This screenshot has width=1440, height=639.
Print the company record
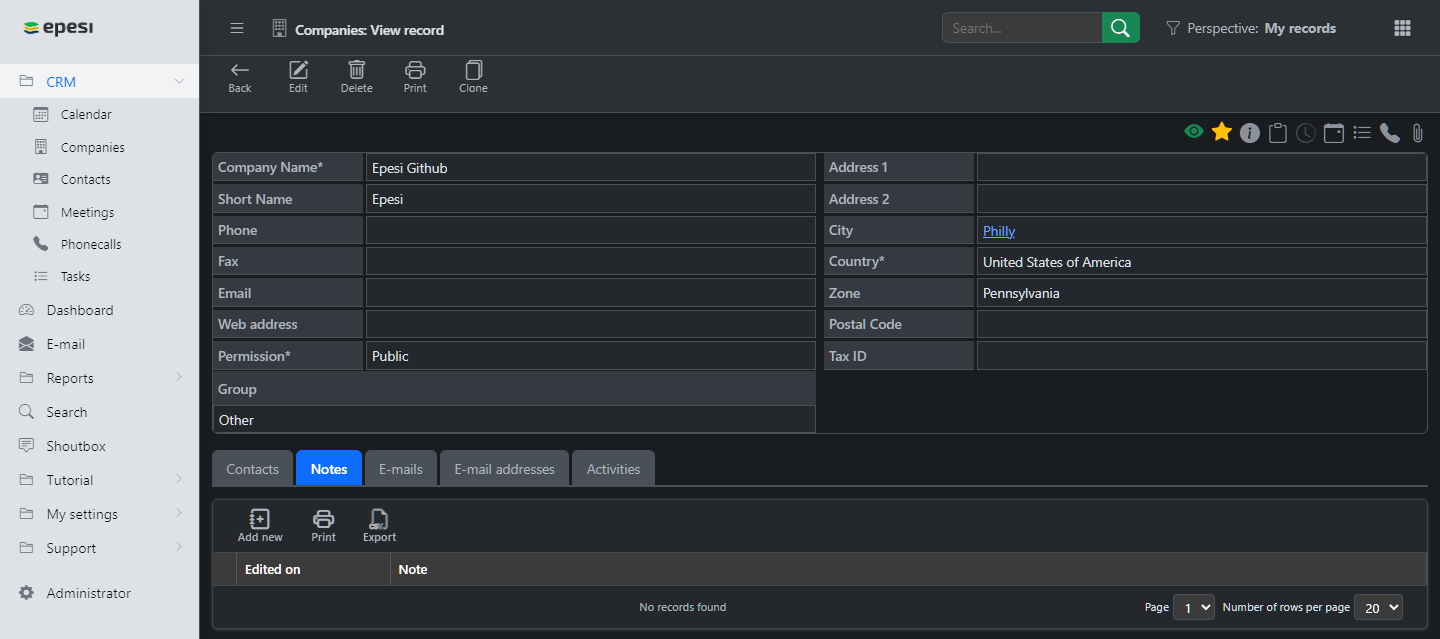coord(415,77)
